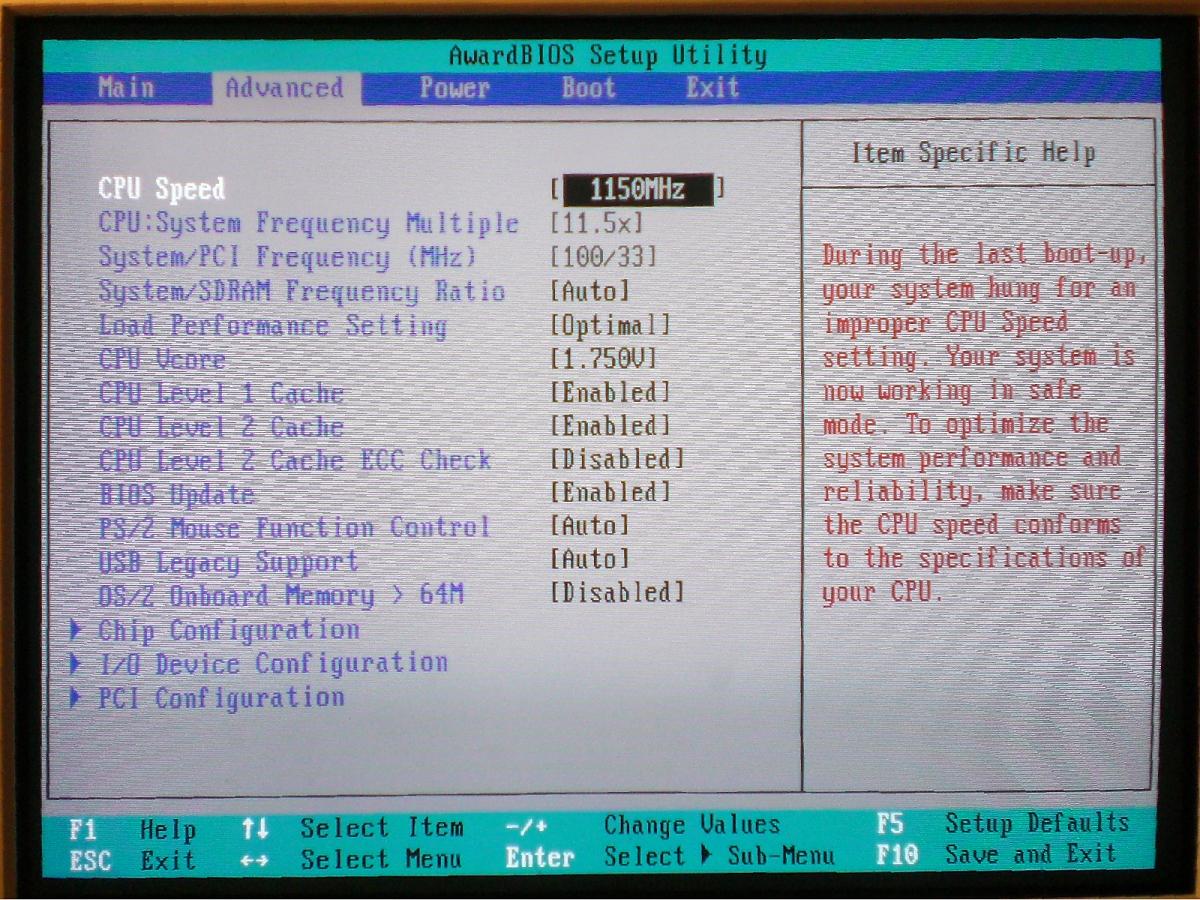Select CPU Level 2 Cache ECC Check label

tap(295, 460)
